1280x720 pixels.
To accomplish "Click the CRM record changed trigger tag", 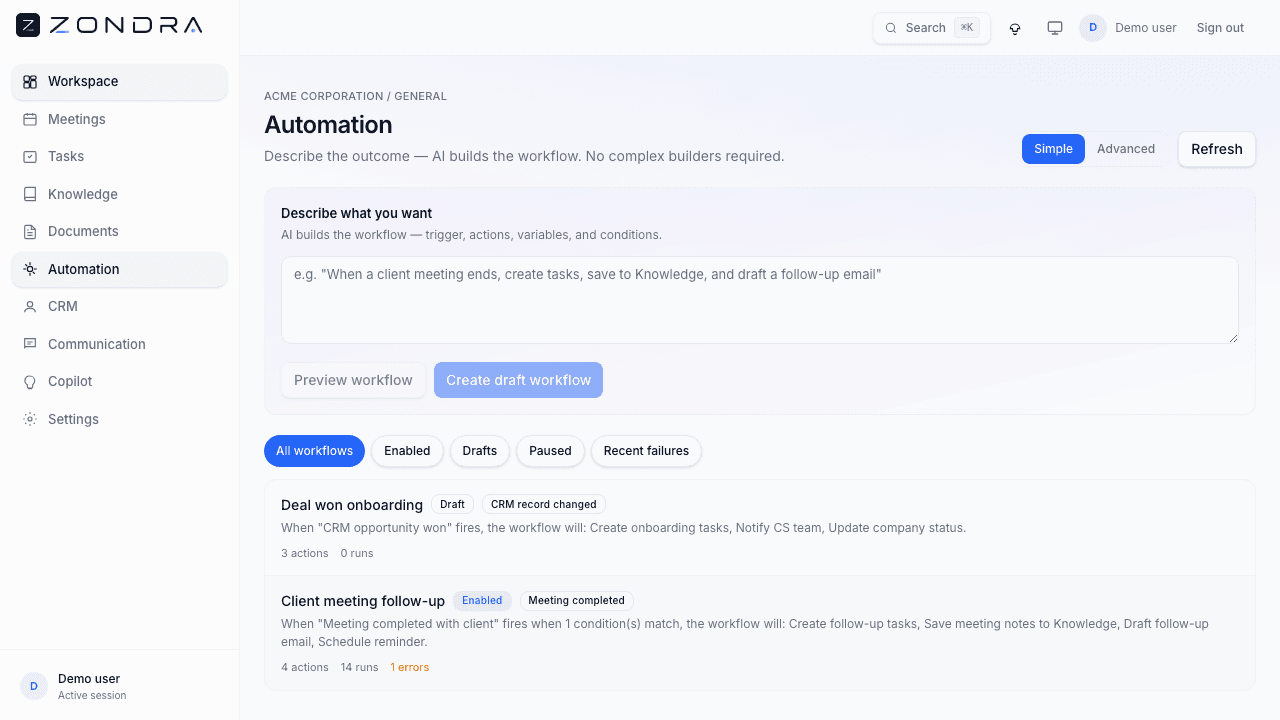I will [544, 505].
